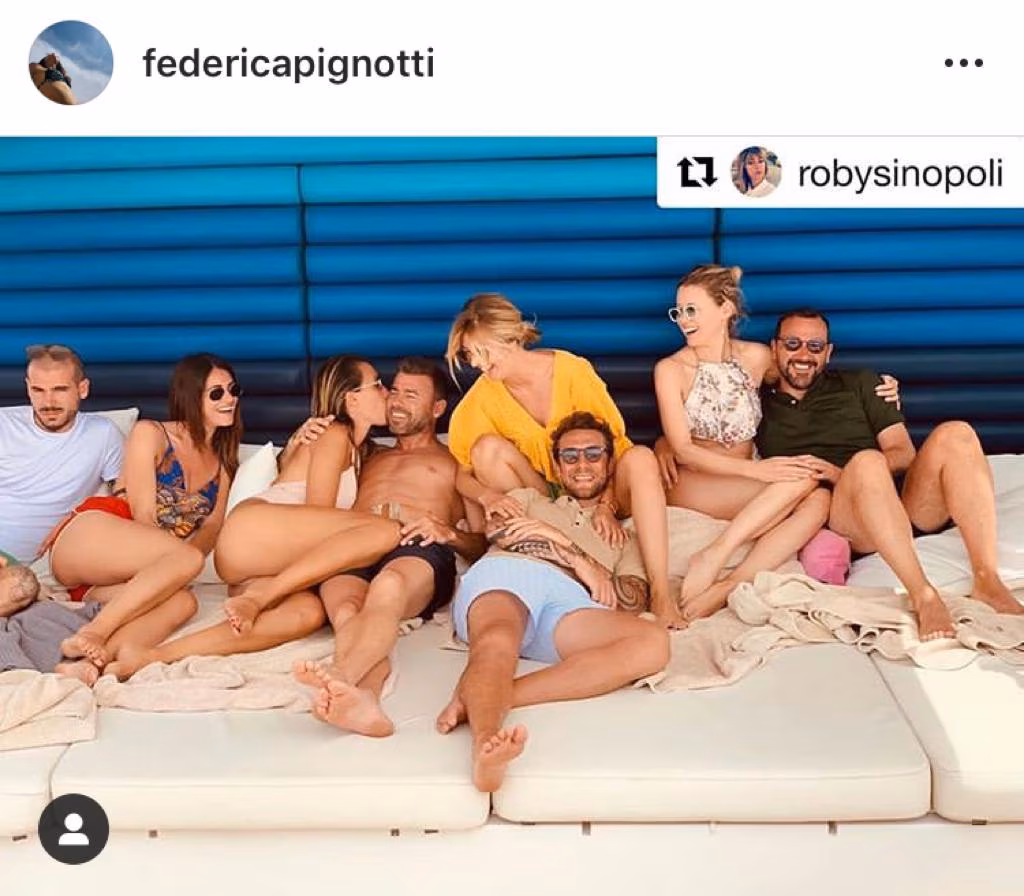Open the federicapignotti username link
The image size is (1024, 896).
[x=288, y=65]
